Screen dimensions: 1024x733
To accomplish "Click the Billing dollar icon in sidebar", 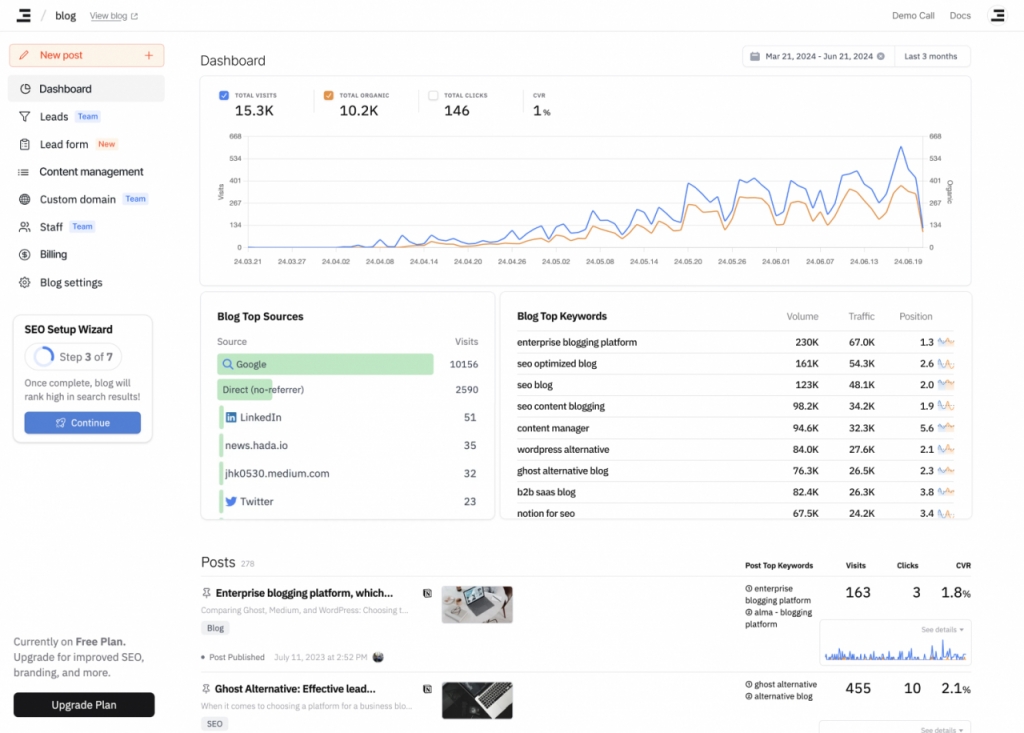I will pos(24,255).
